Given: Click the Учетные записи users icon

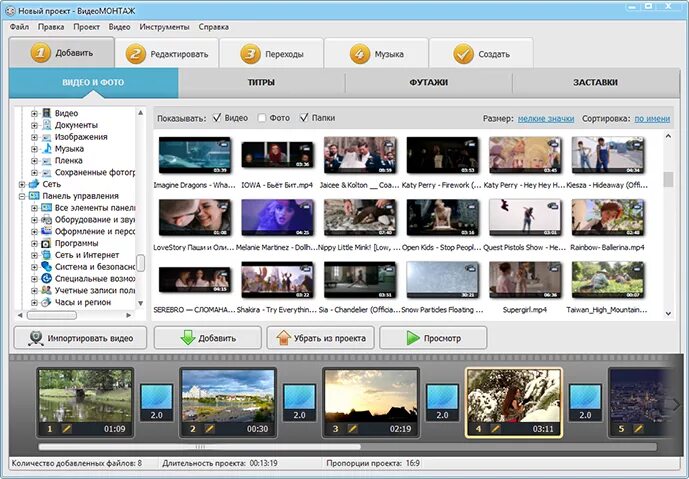Looking at the screenshot, I should point(46,290).
